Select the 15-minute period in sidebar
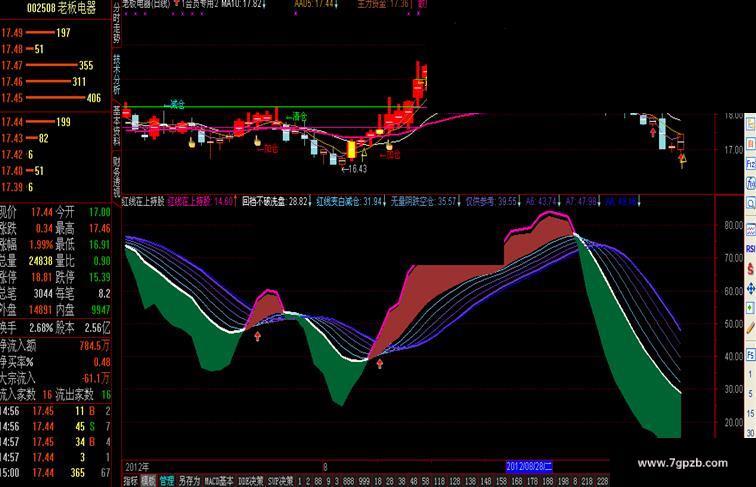756x487 pixels. [x=750, y=414]
